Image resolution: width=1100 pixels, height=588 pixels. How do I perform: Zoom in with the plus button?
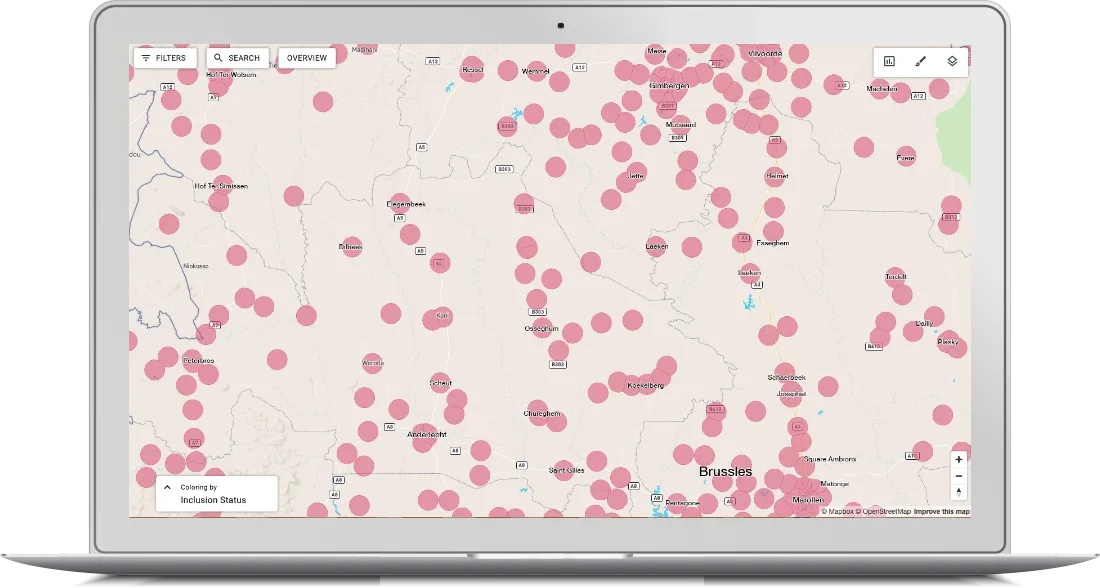[x=959, y=460]
